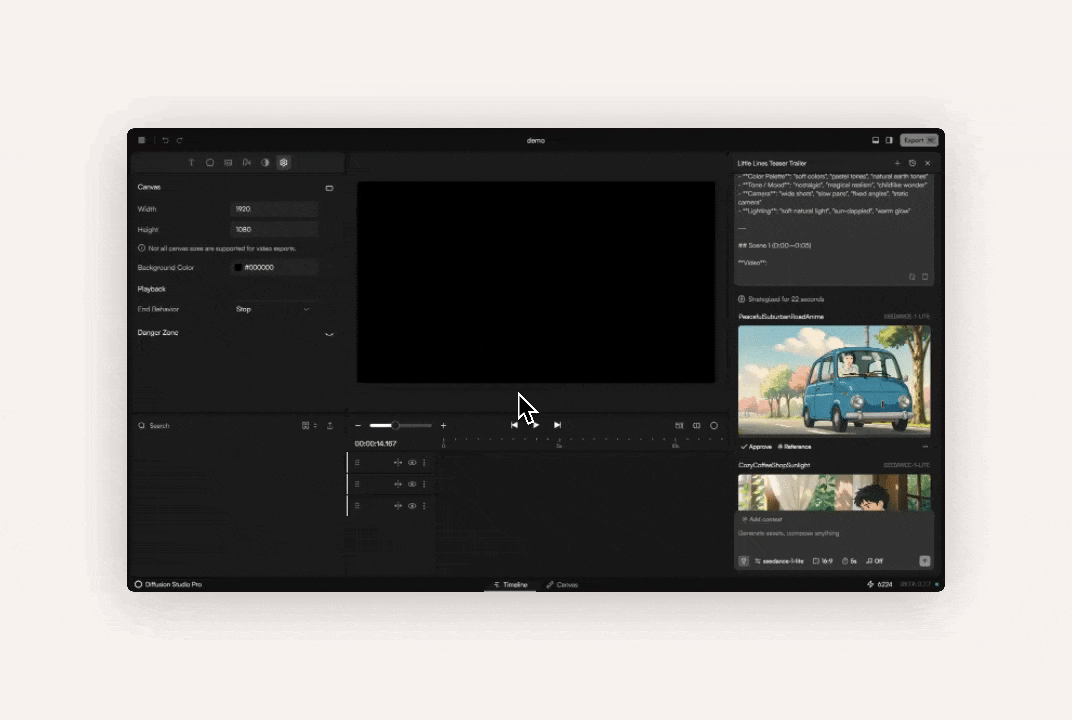Click the Export button
The width and height of the screenshot is (1072, 720).
click(919, 140)
